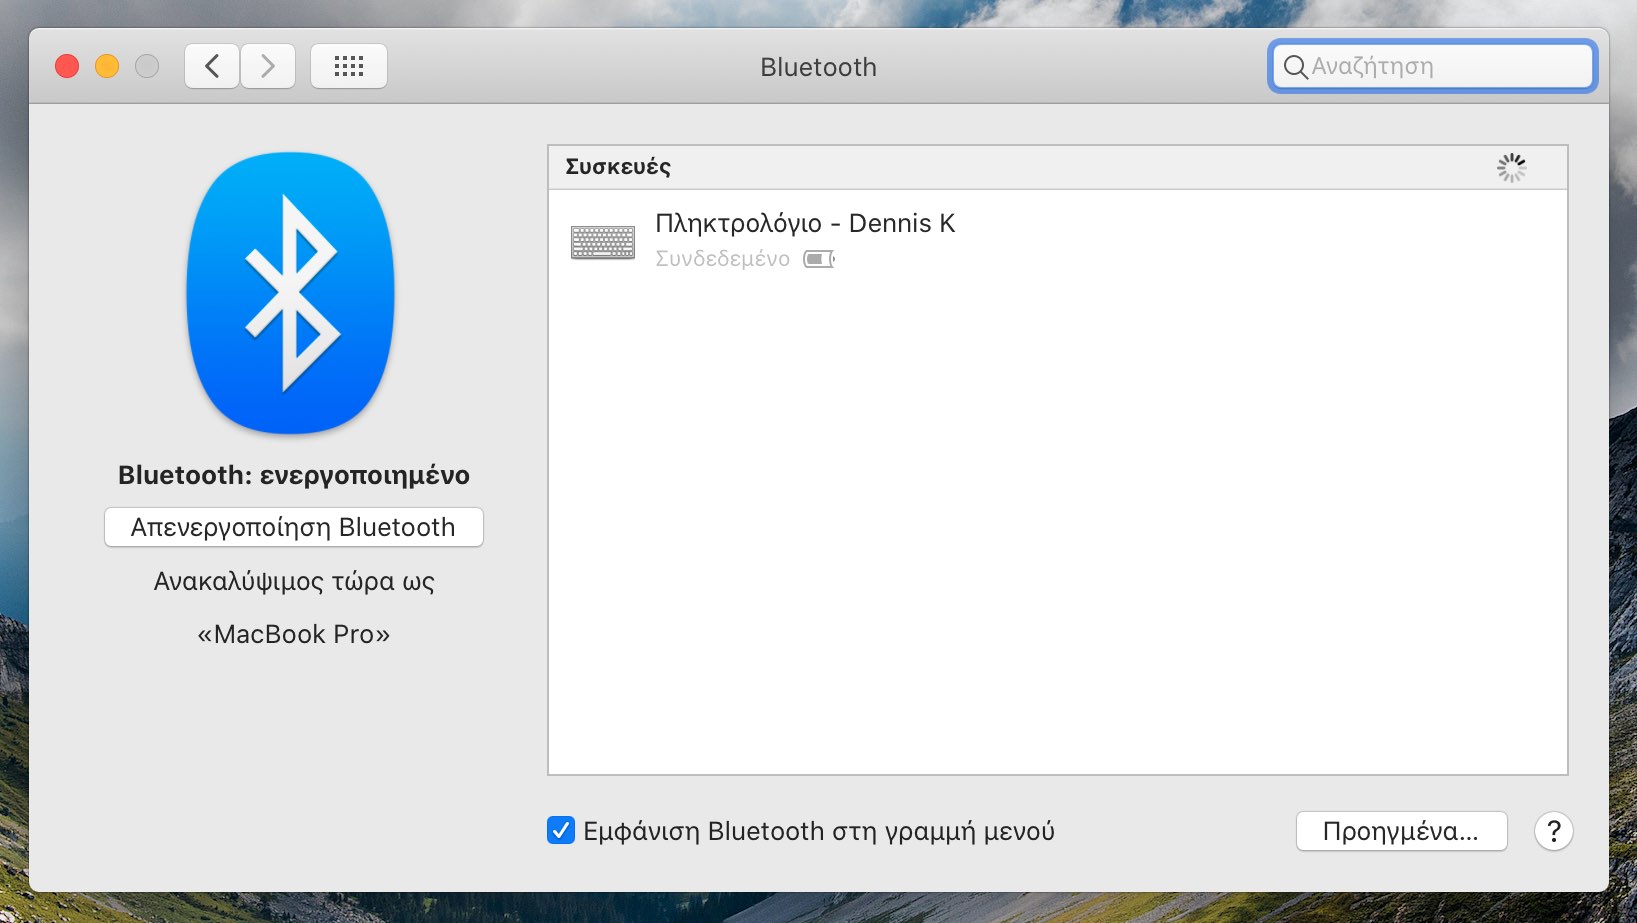
Task: Go back with the left chevron button
Action: click(212, 67)
